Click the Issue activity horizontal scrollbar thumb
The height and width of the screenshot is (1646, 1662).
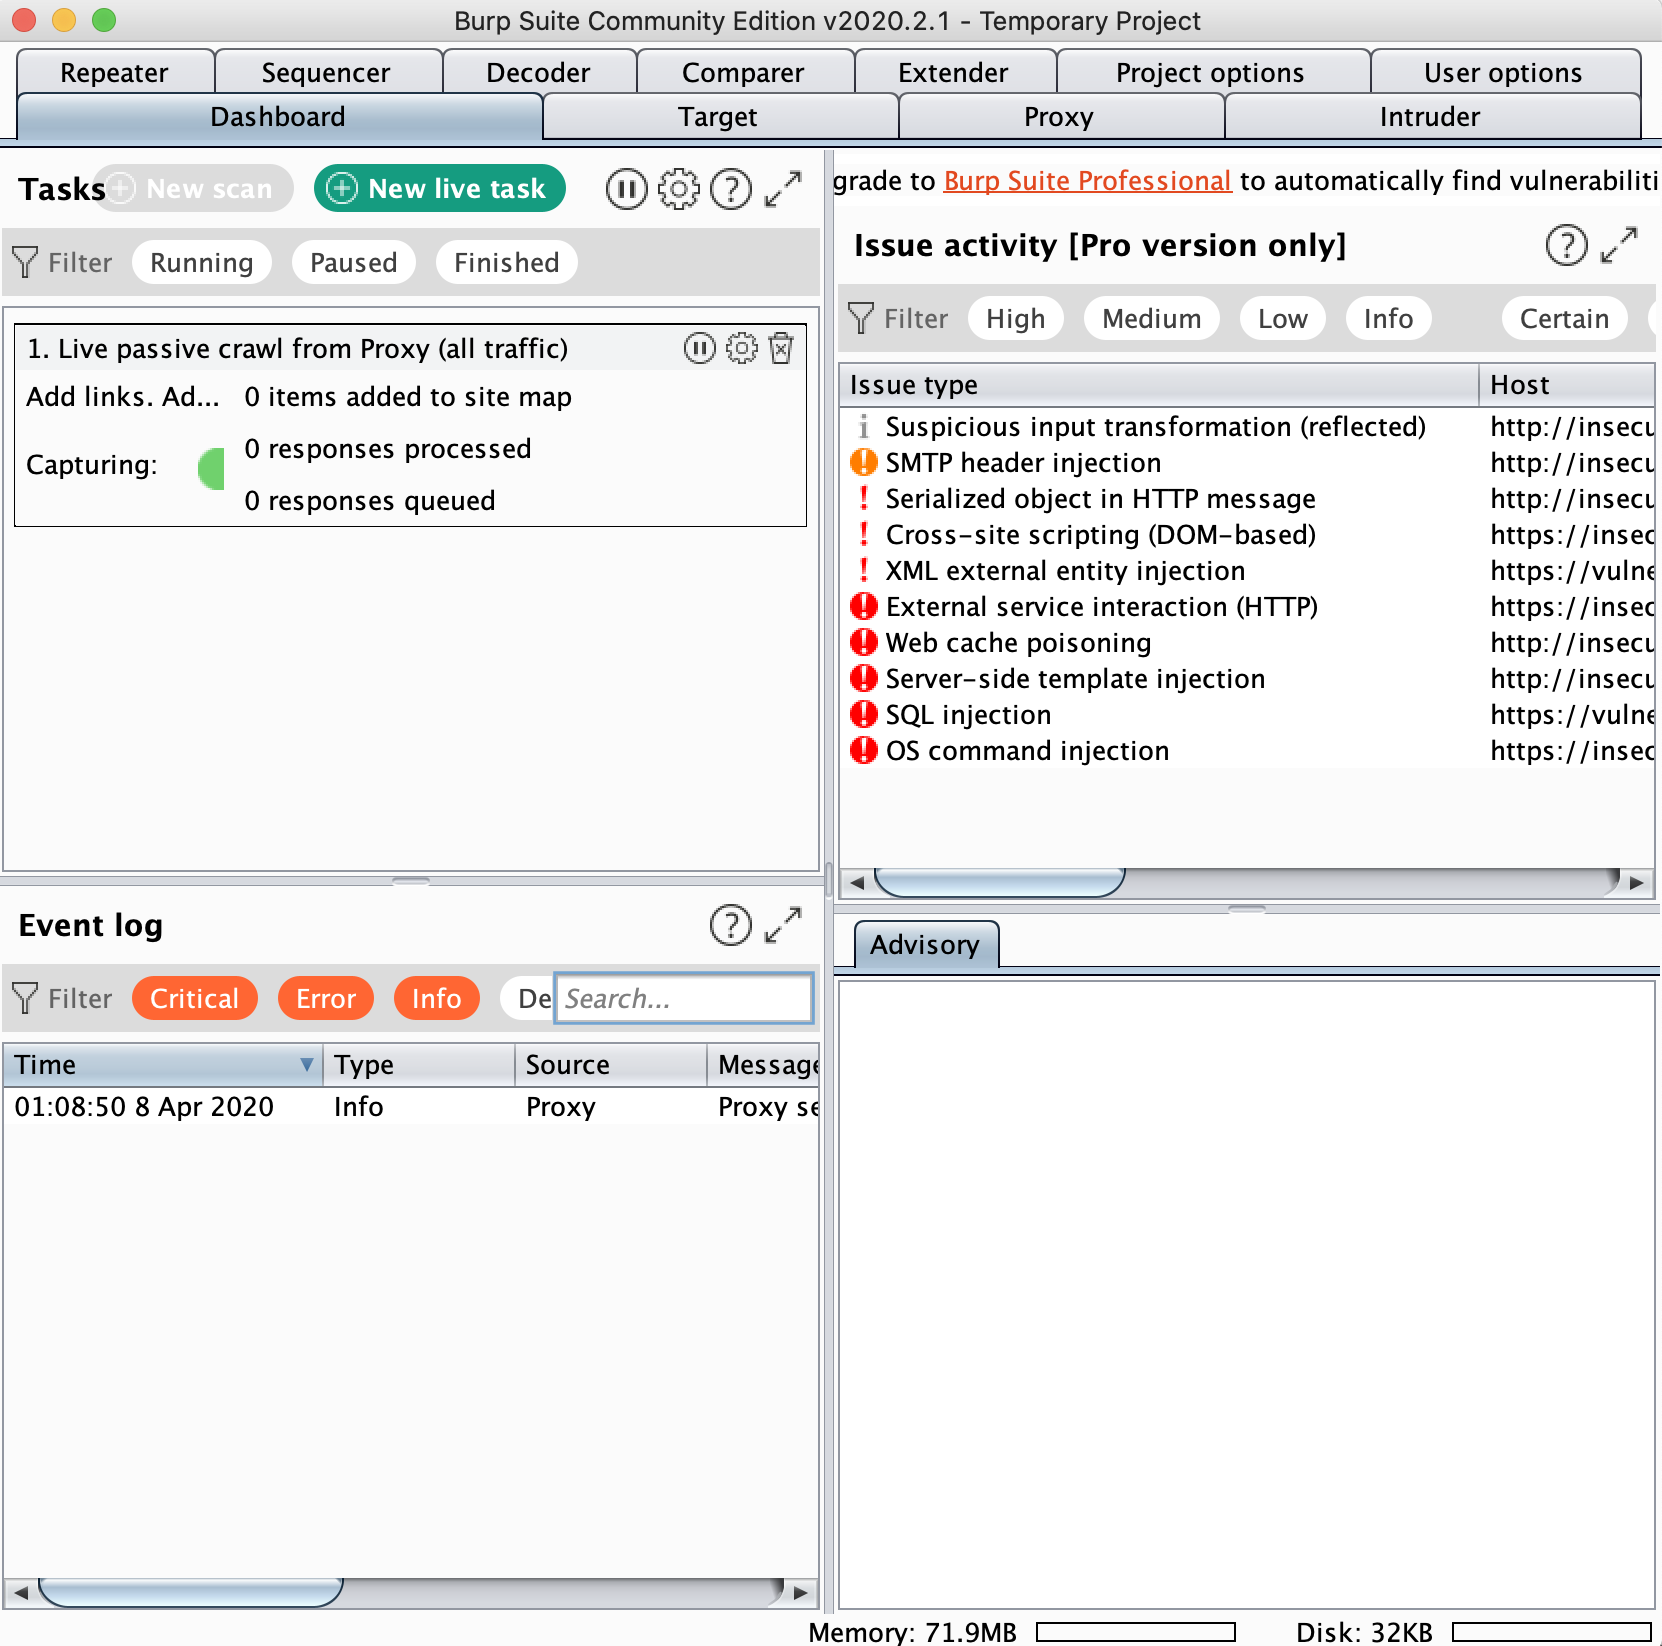[x=1000, y=882]
